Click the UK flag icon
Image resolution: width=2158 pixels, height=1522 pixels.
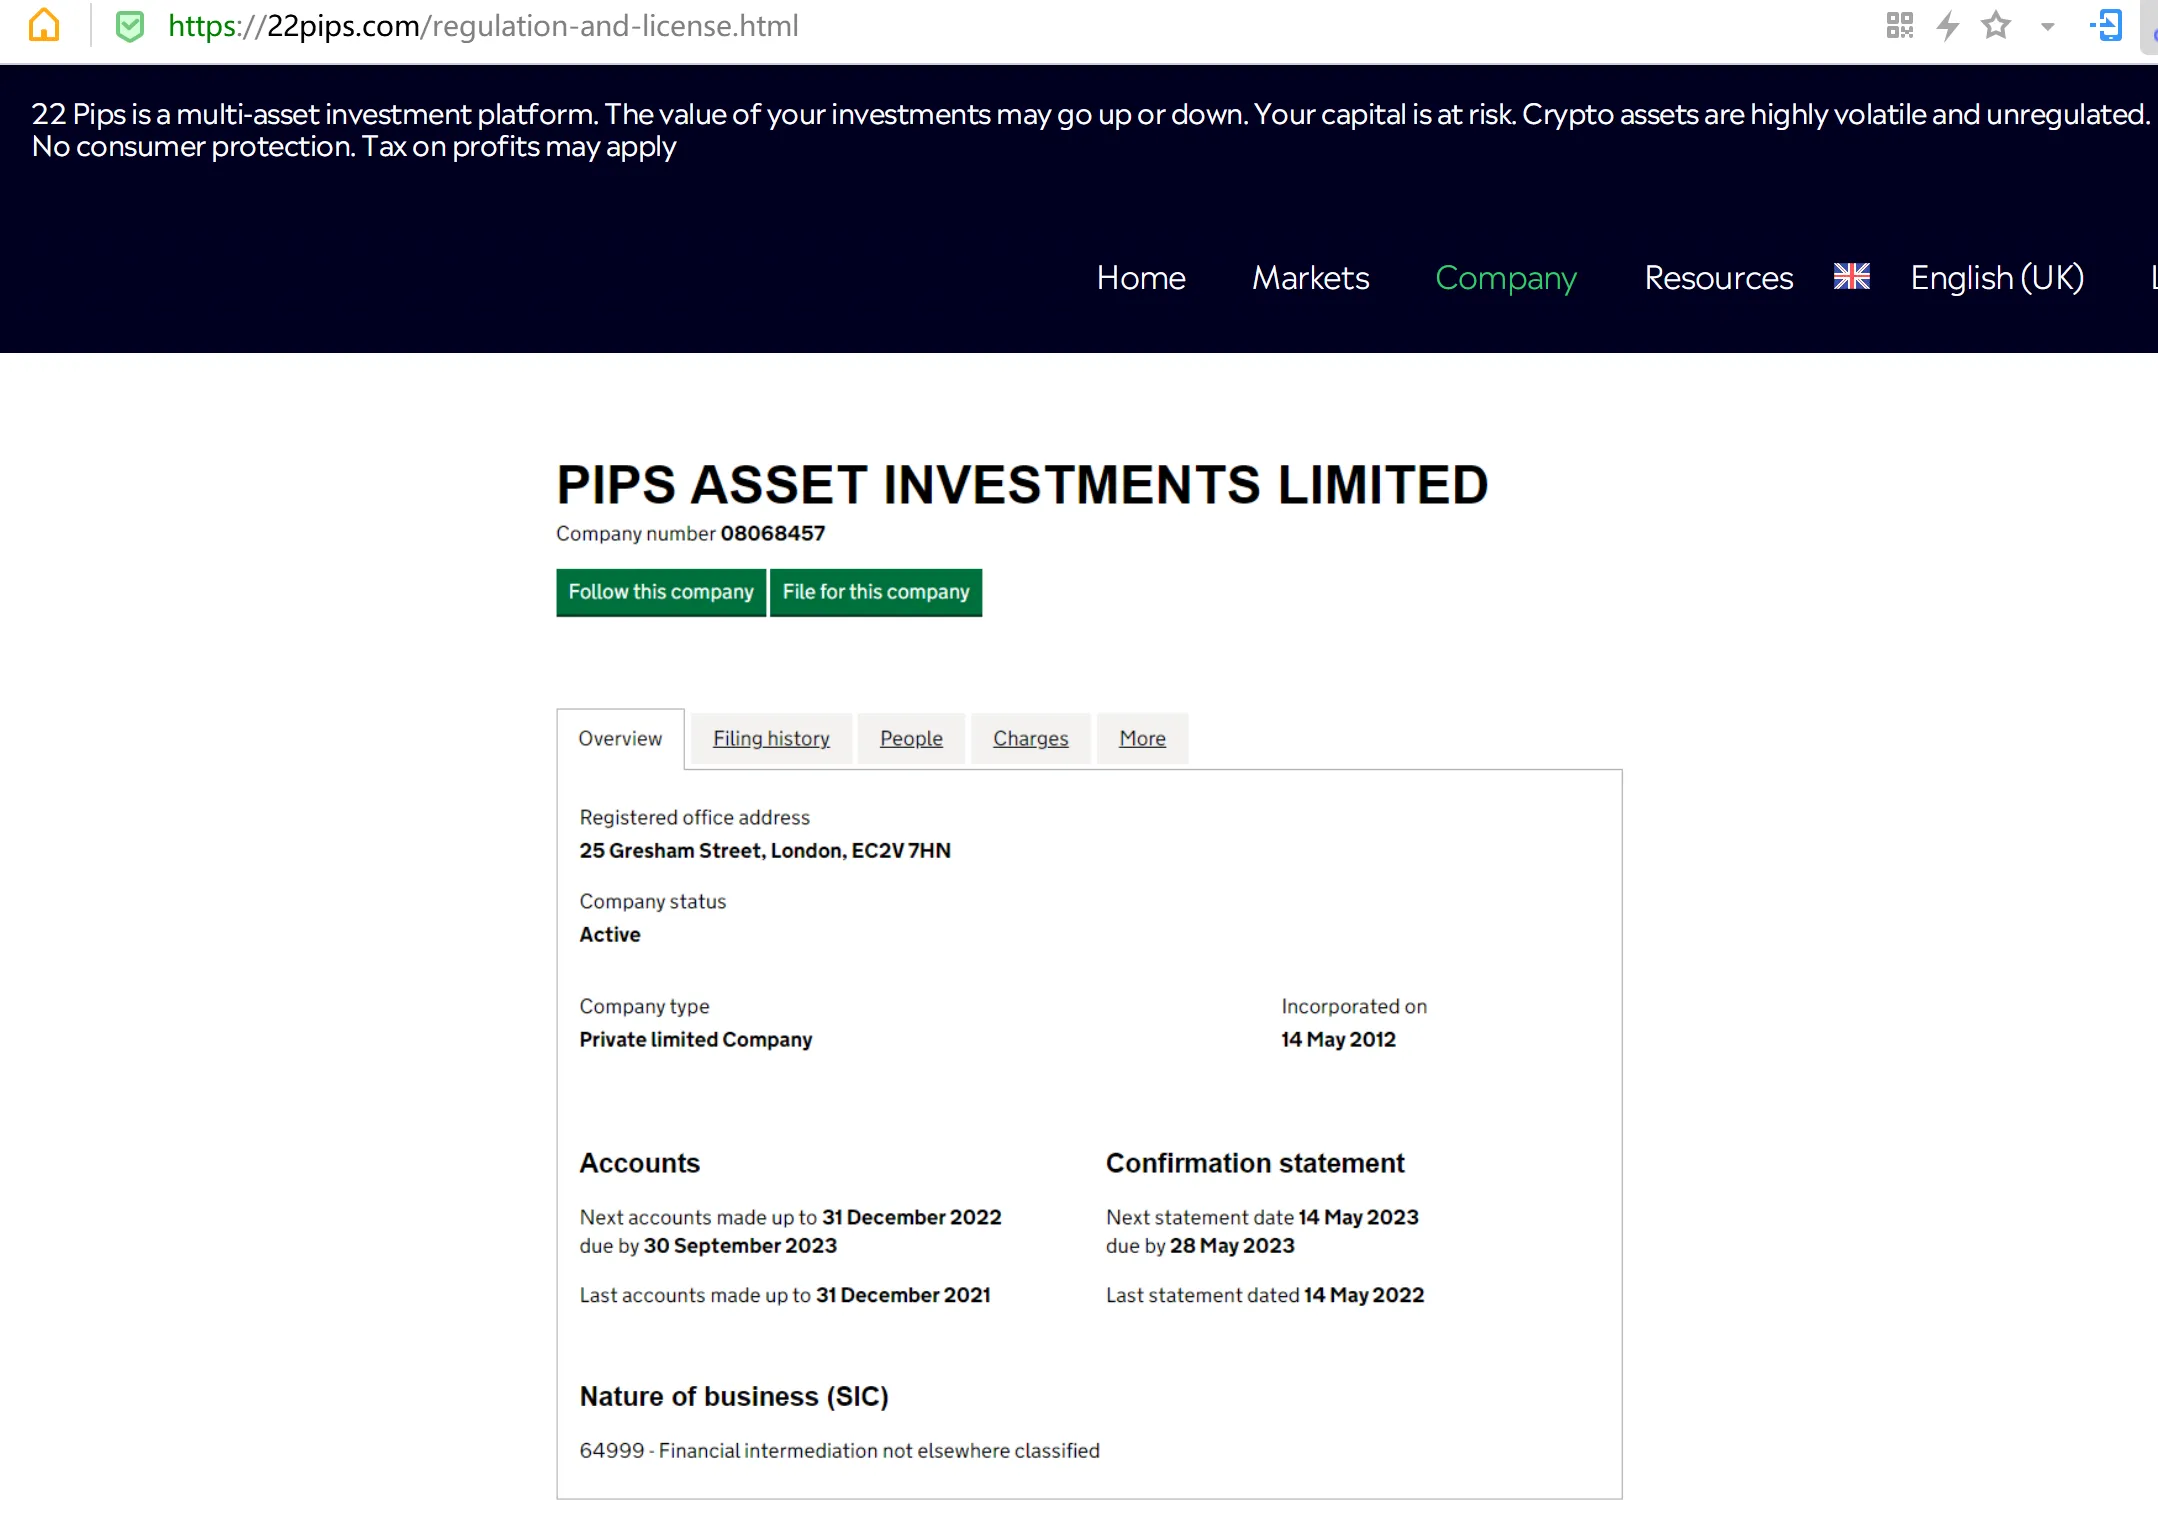point(1851,276)
